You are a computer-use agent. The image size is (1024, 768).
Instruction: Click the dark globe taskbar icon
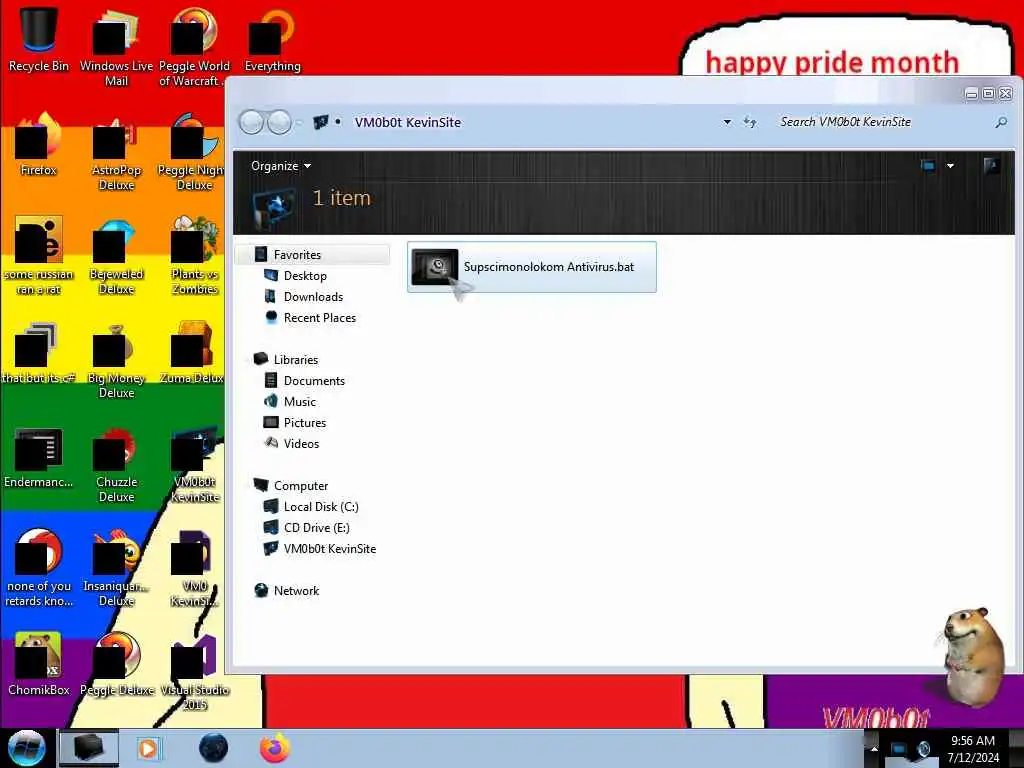[x=214, y=748]
